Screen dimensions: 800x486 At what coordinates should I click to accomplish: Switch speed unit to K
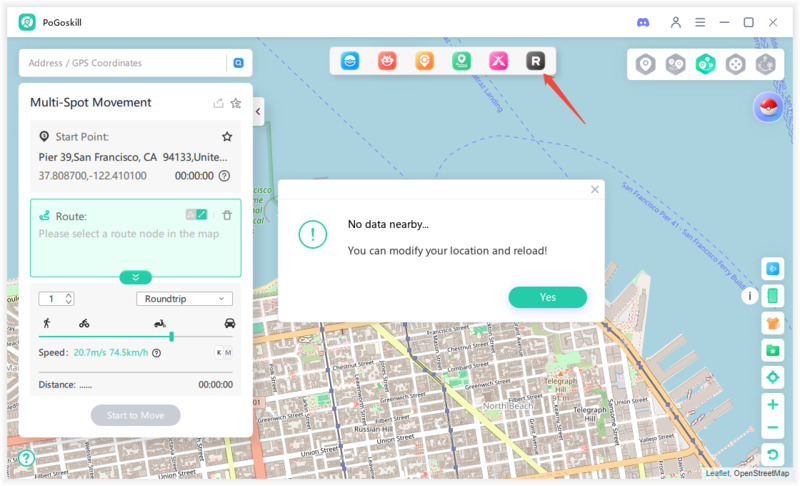(x=218, y=353)
